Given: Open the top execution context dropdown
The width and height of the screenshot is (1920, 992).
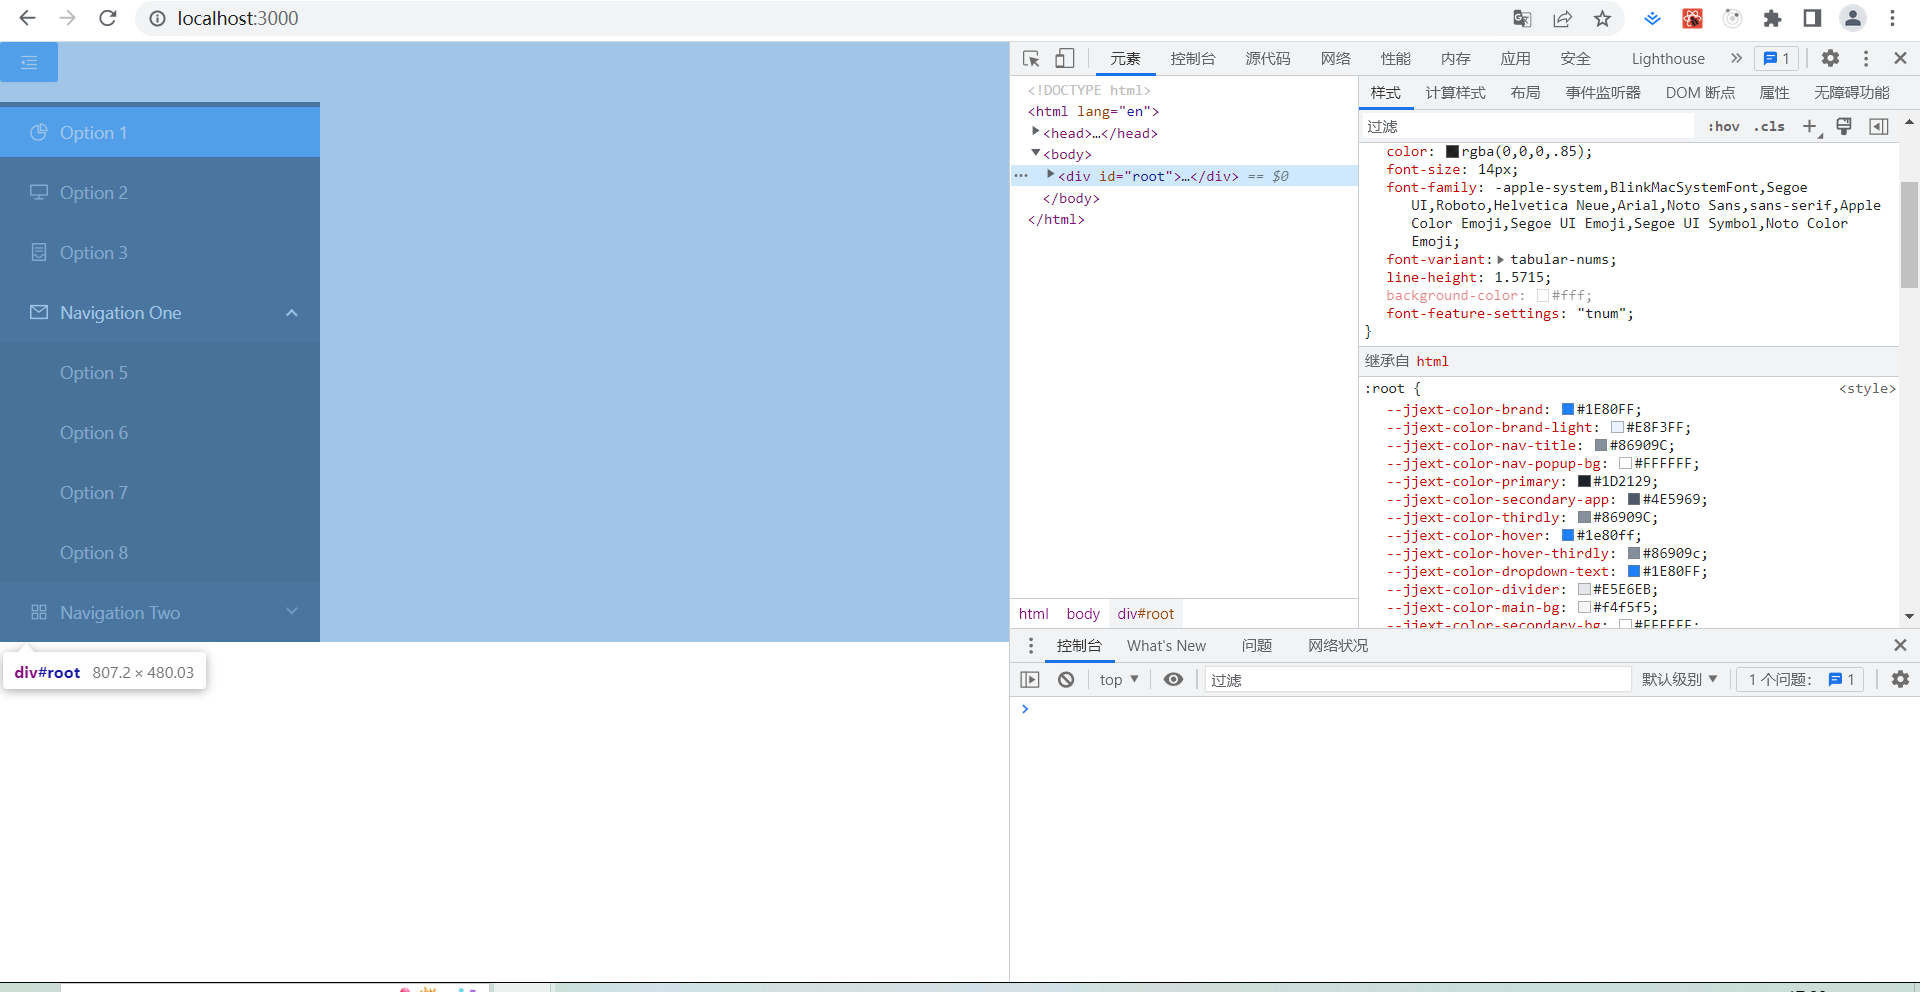Looking at the screenshot, I should coord(1117,679).
